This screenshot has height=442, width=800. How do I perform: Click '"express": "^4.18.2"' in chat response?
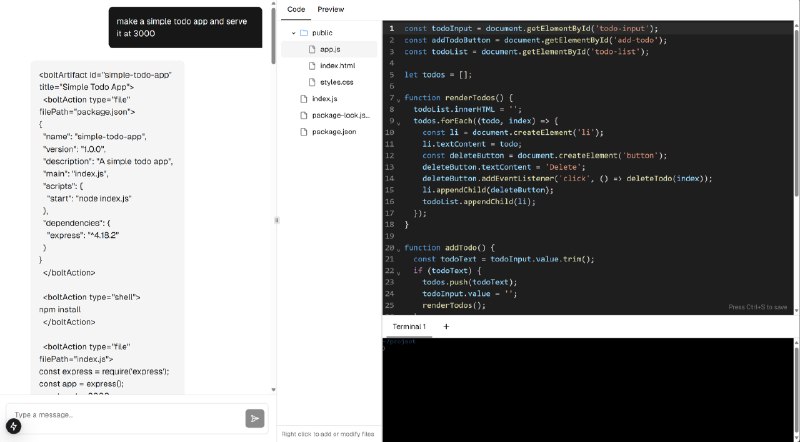click(83, 235)
